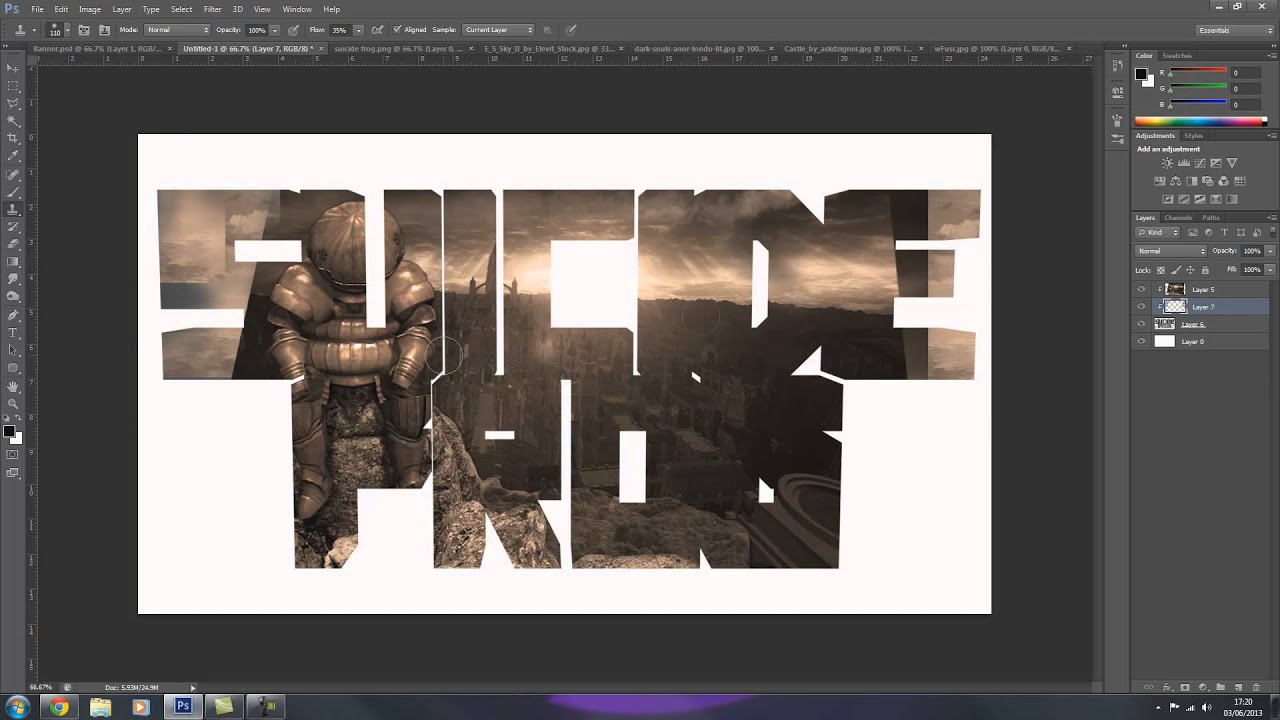Select the Polygonal Lasso tool
1280x720 pixels.
(13, 103)
